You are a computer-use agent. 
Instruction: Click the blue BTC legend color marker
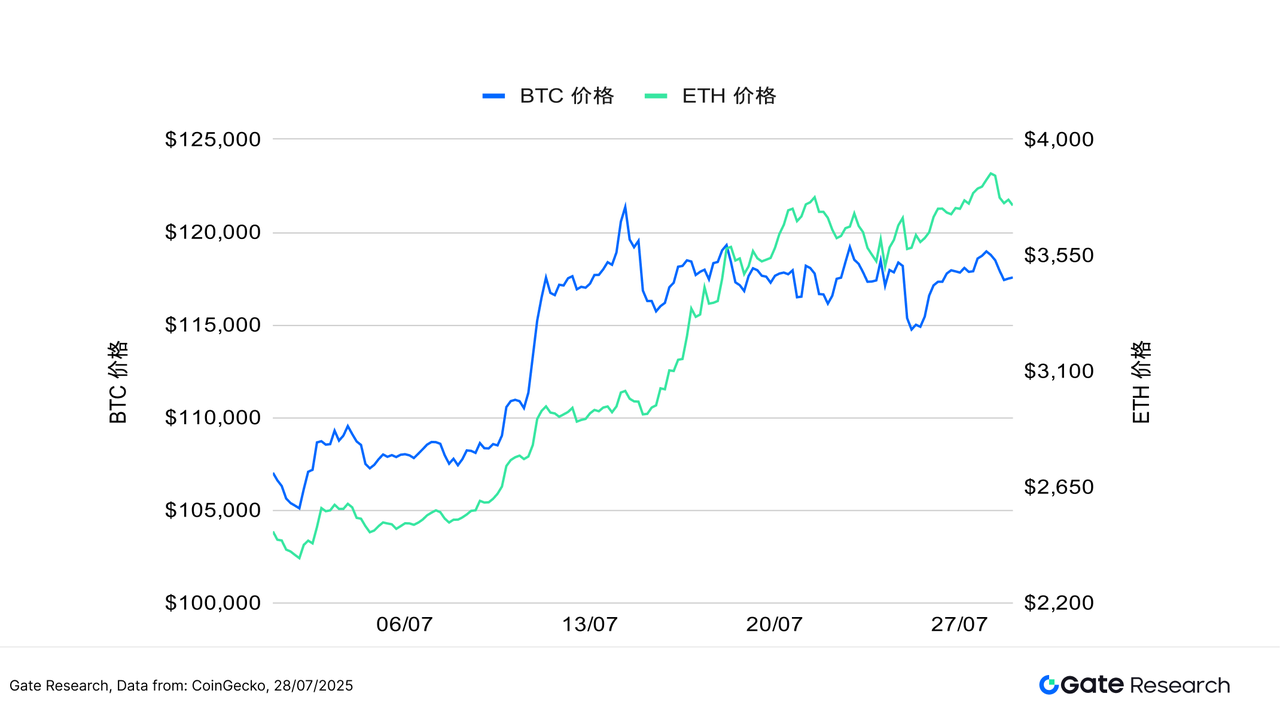tap(494, 96)
